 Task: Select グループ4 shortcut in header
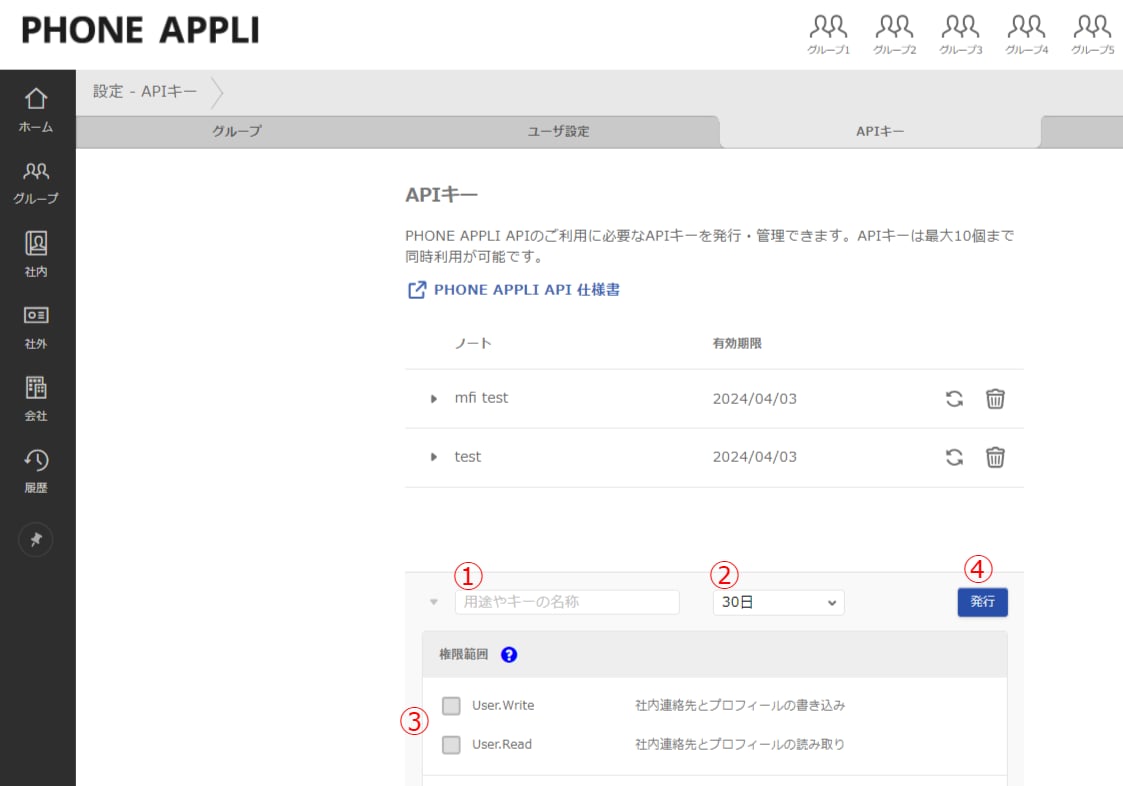[1026, 34]
